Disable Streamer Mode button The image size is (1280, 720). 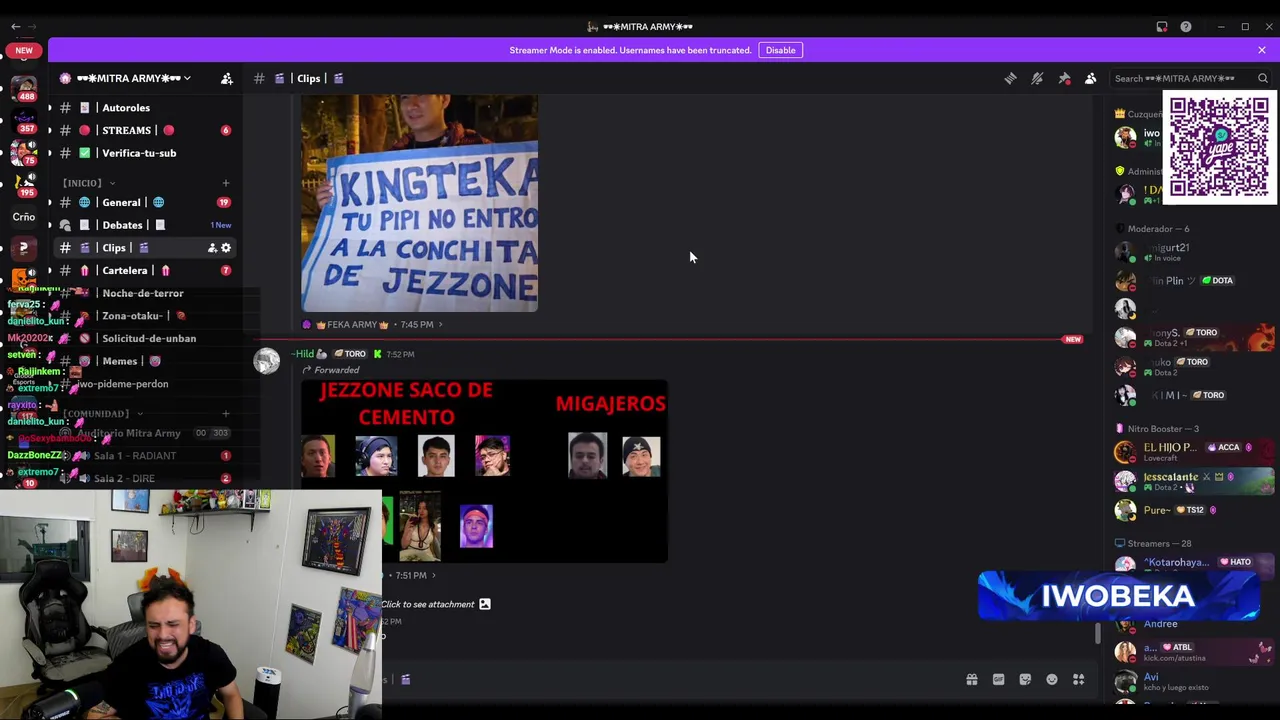781,50
